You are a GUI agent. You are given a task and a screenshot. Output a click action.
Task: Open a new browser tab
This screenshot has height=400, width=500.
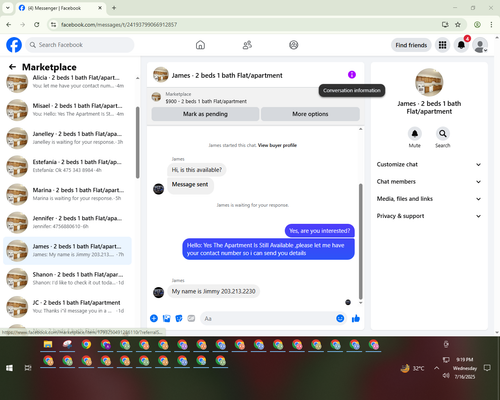(x=114, y=8)
